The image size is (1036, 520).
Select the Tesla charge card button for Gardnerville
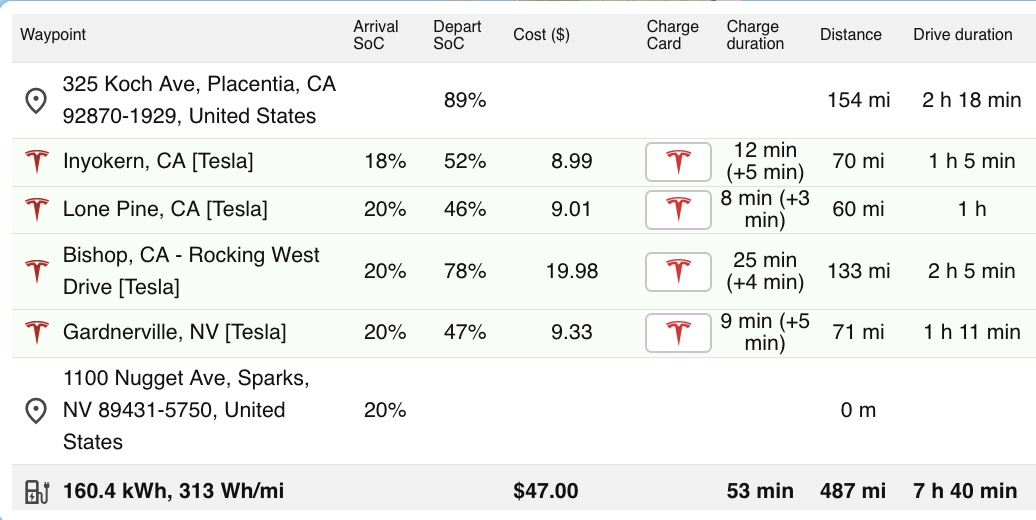click(679, 332)
